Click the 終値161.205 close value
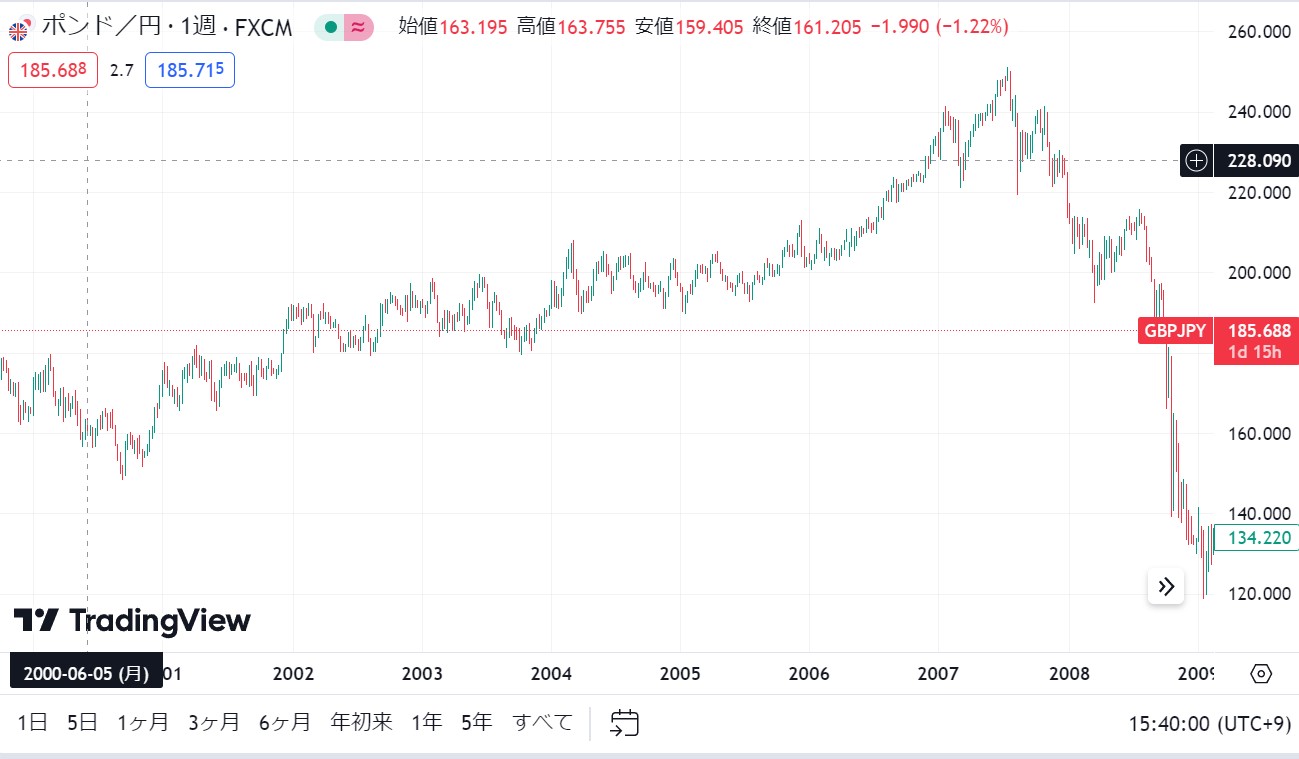 [807, 27]
